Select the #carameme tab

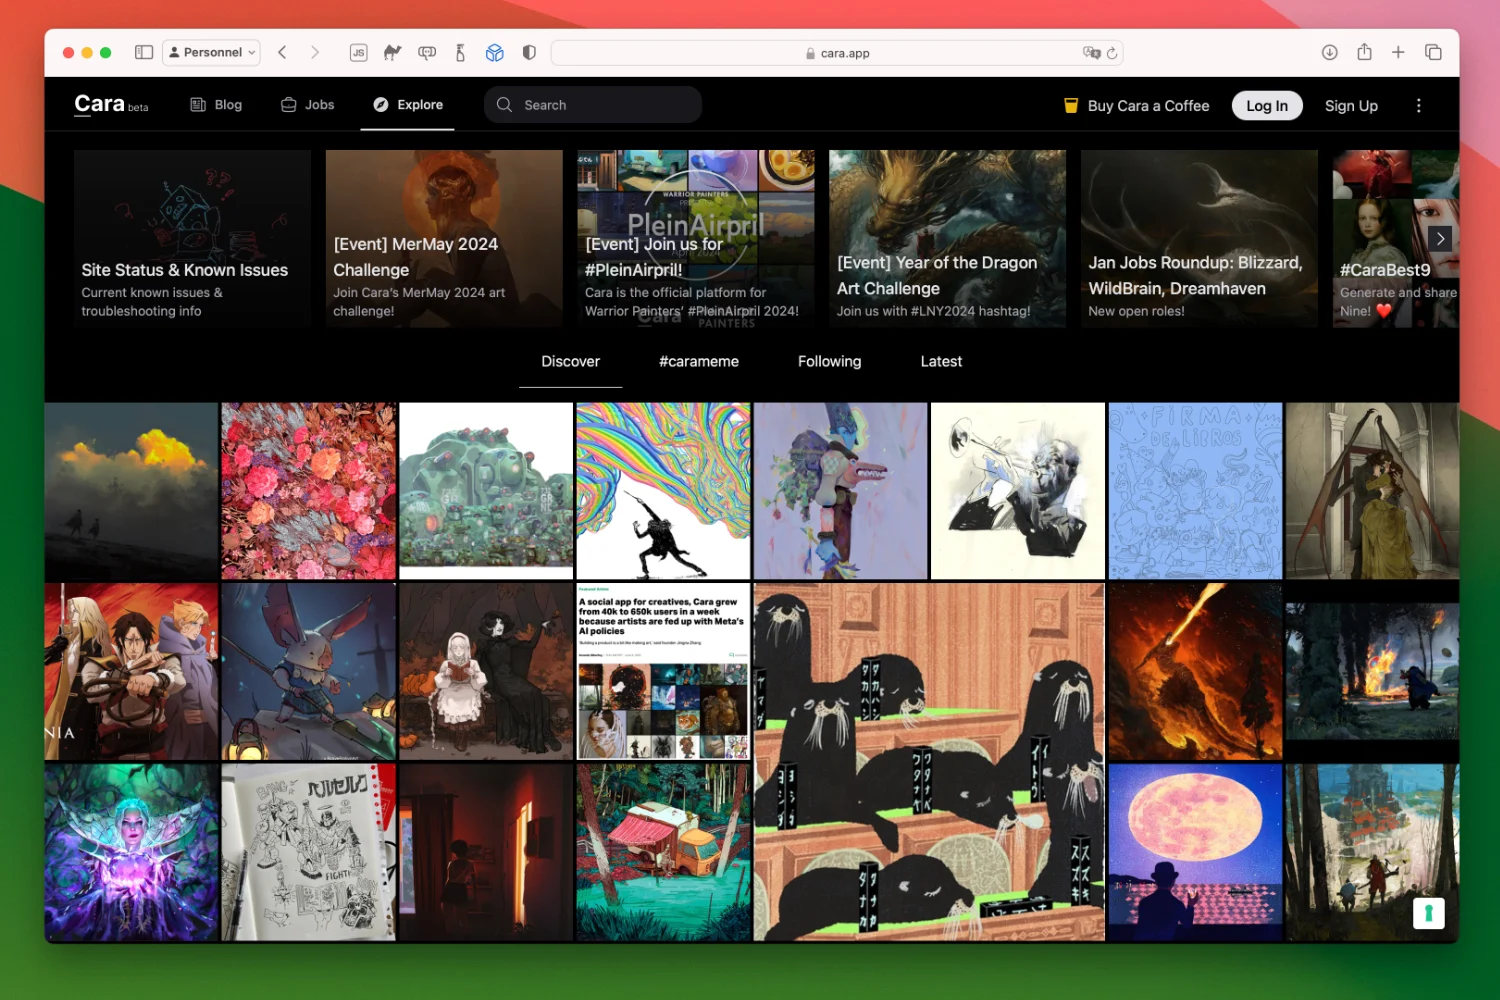pos(699,362)
